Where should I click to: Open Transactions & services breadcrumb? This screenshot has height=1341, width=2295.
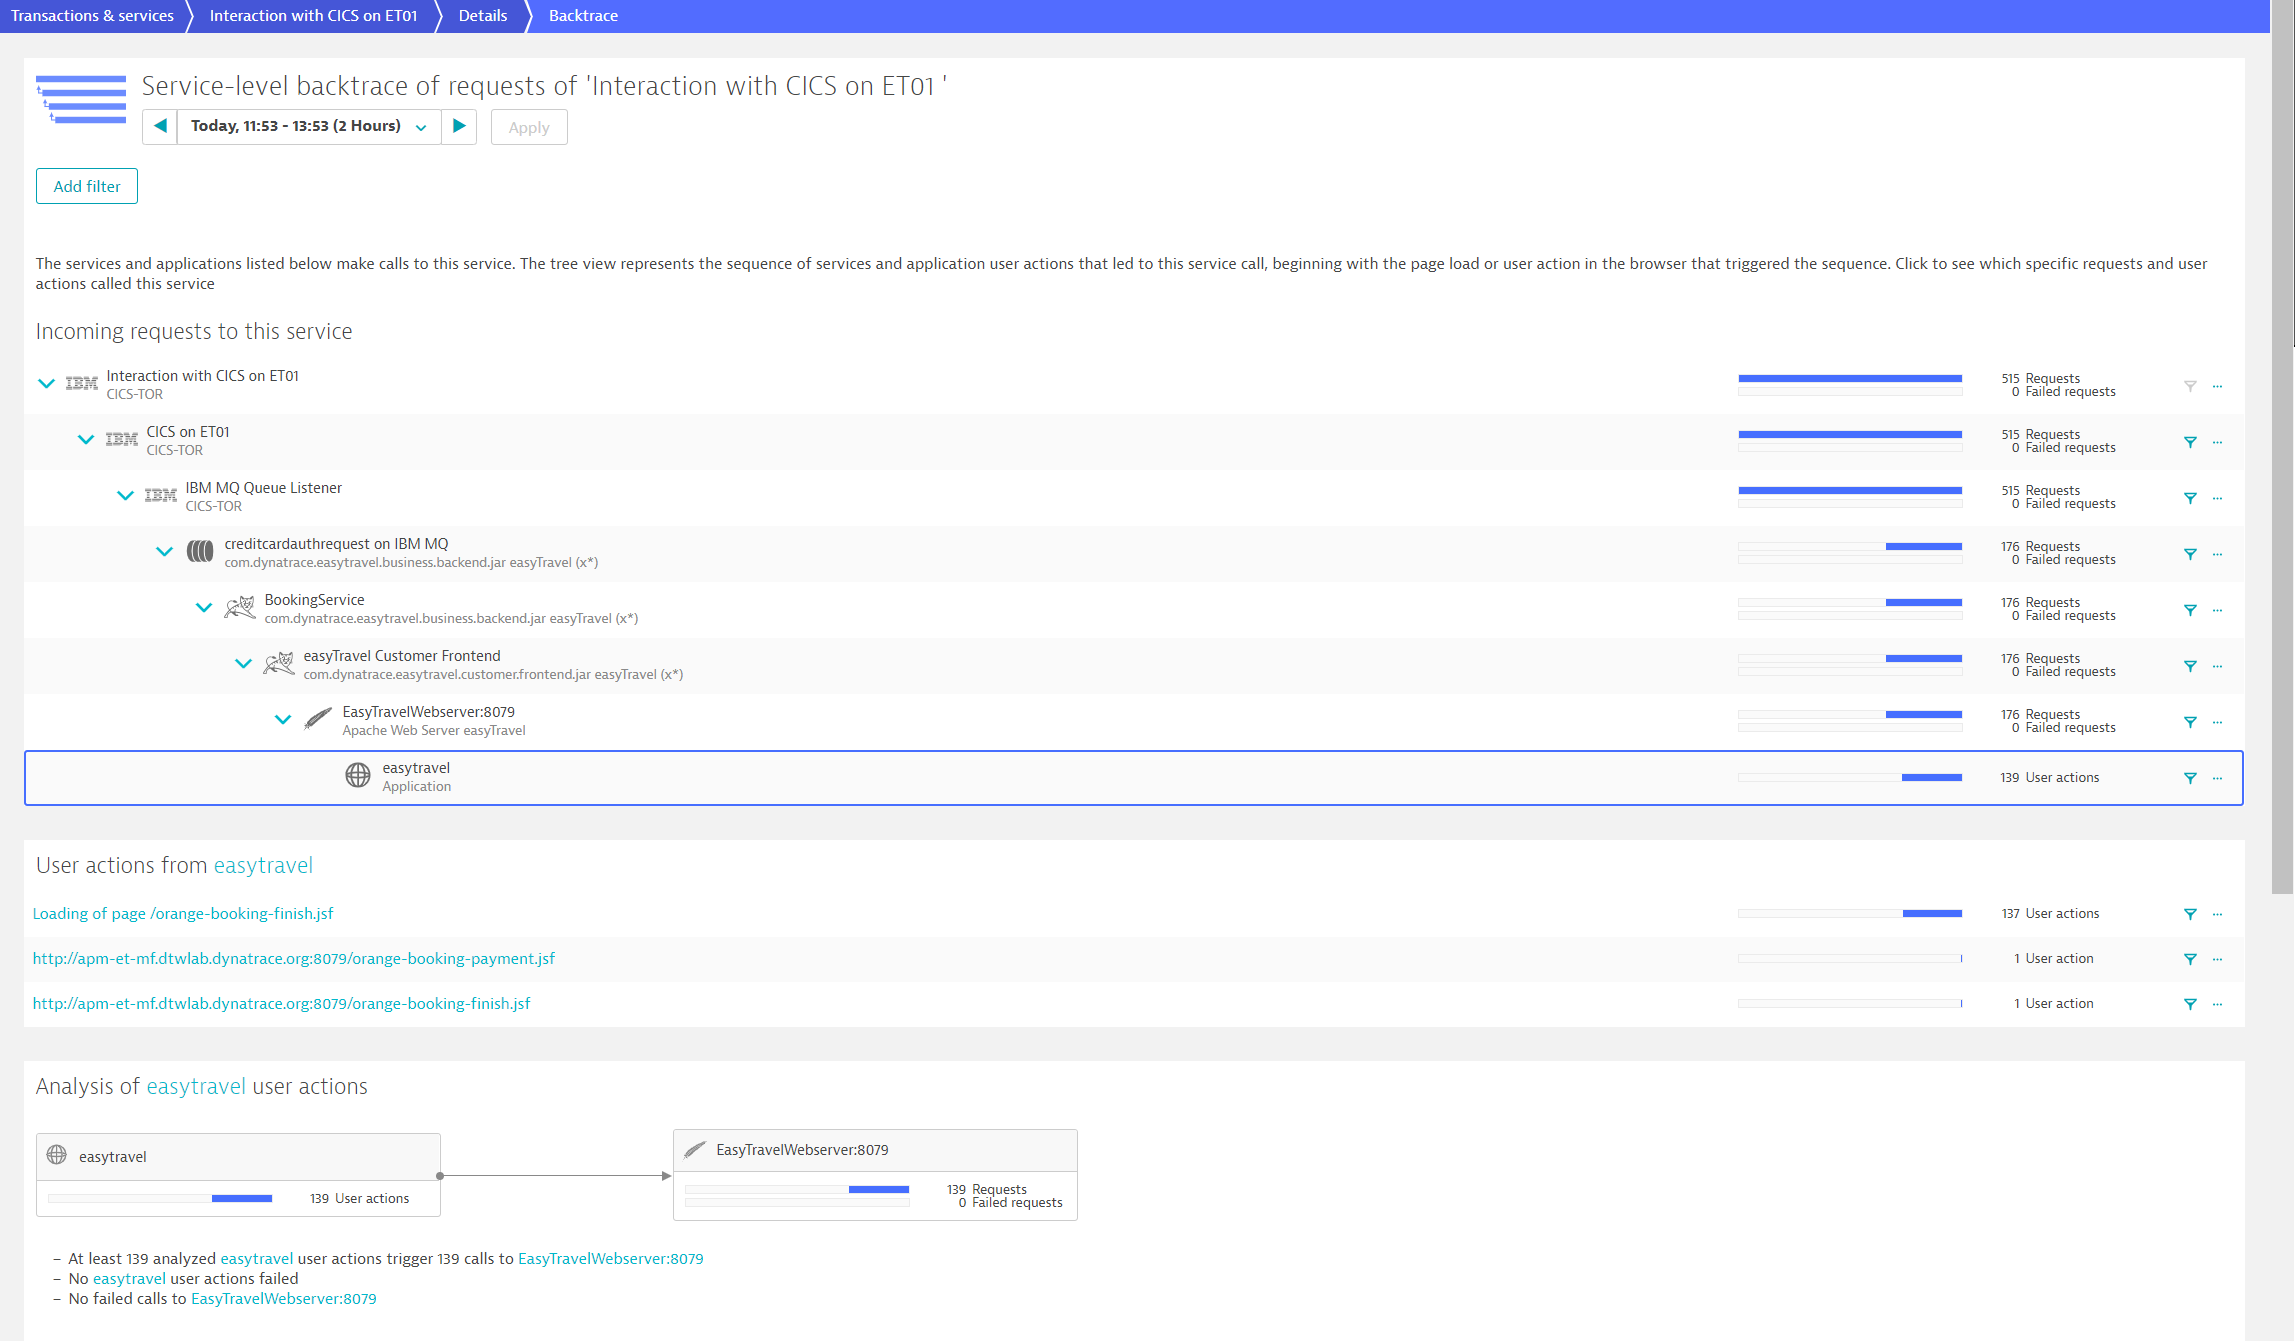[92, 16]
